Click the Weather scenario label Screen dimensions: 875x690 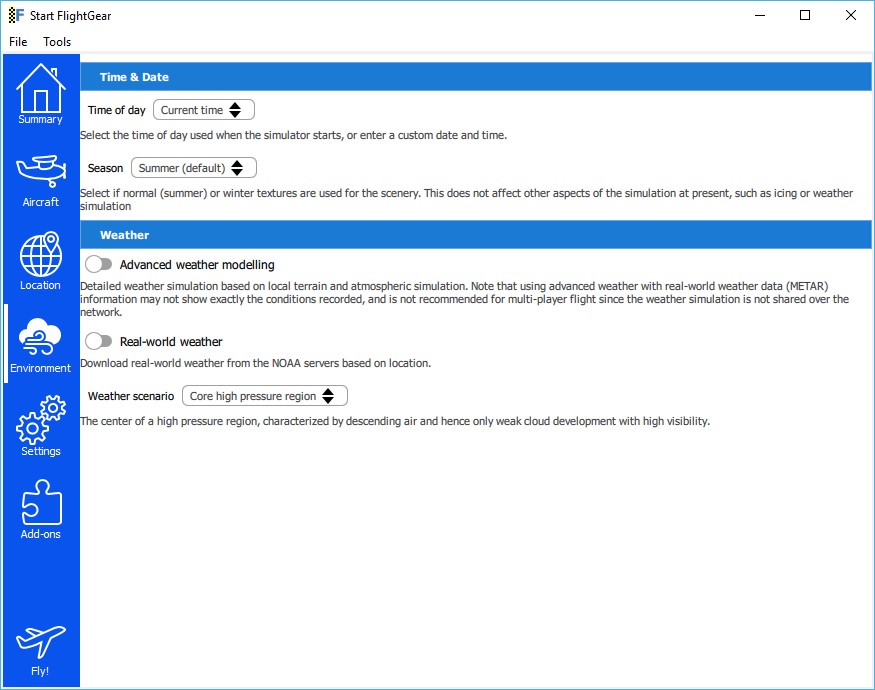(x=131, y=396)
